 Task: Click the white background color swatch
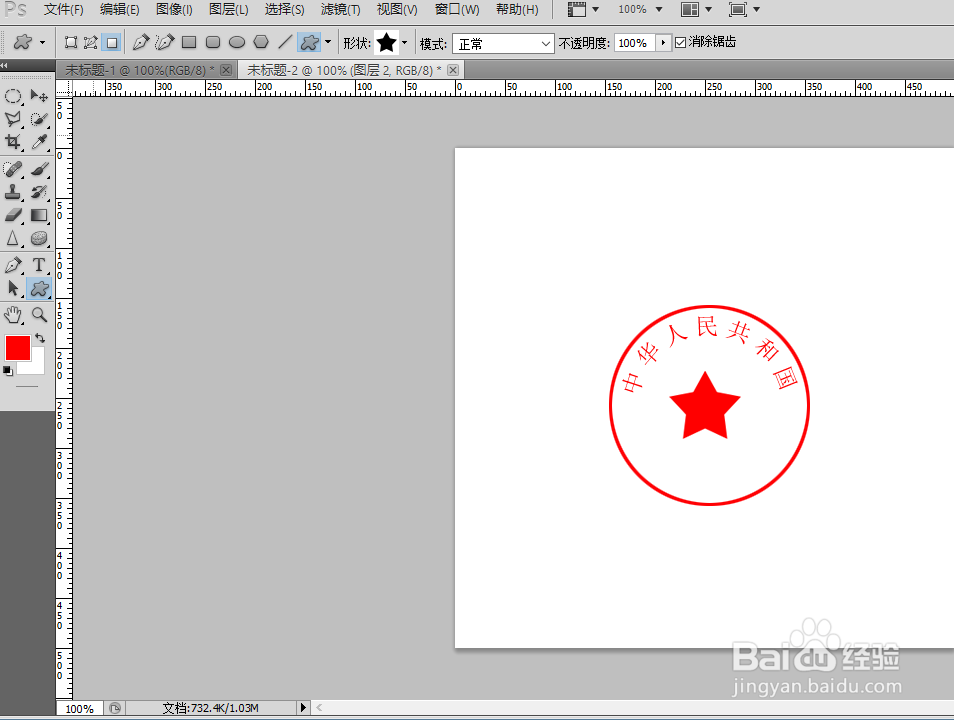(x=37, y=364)
